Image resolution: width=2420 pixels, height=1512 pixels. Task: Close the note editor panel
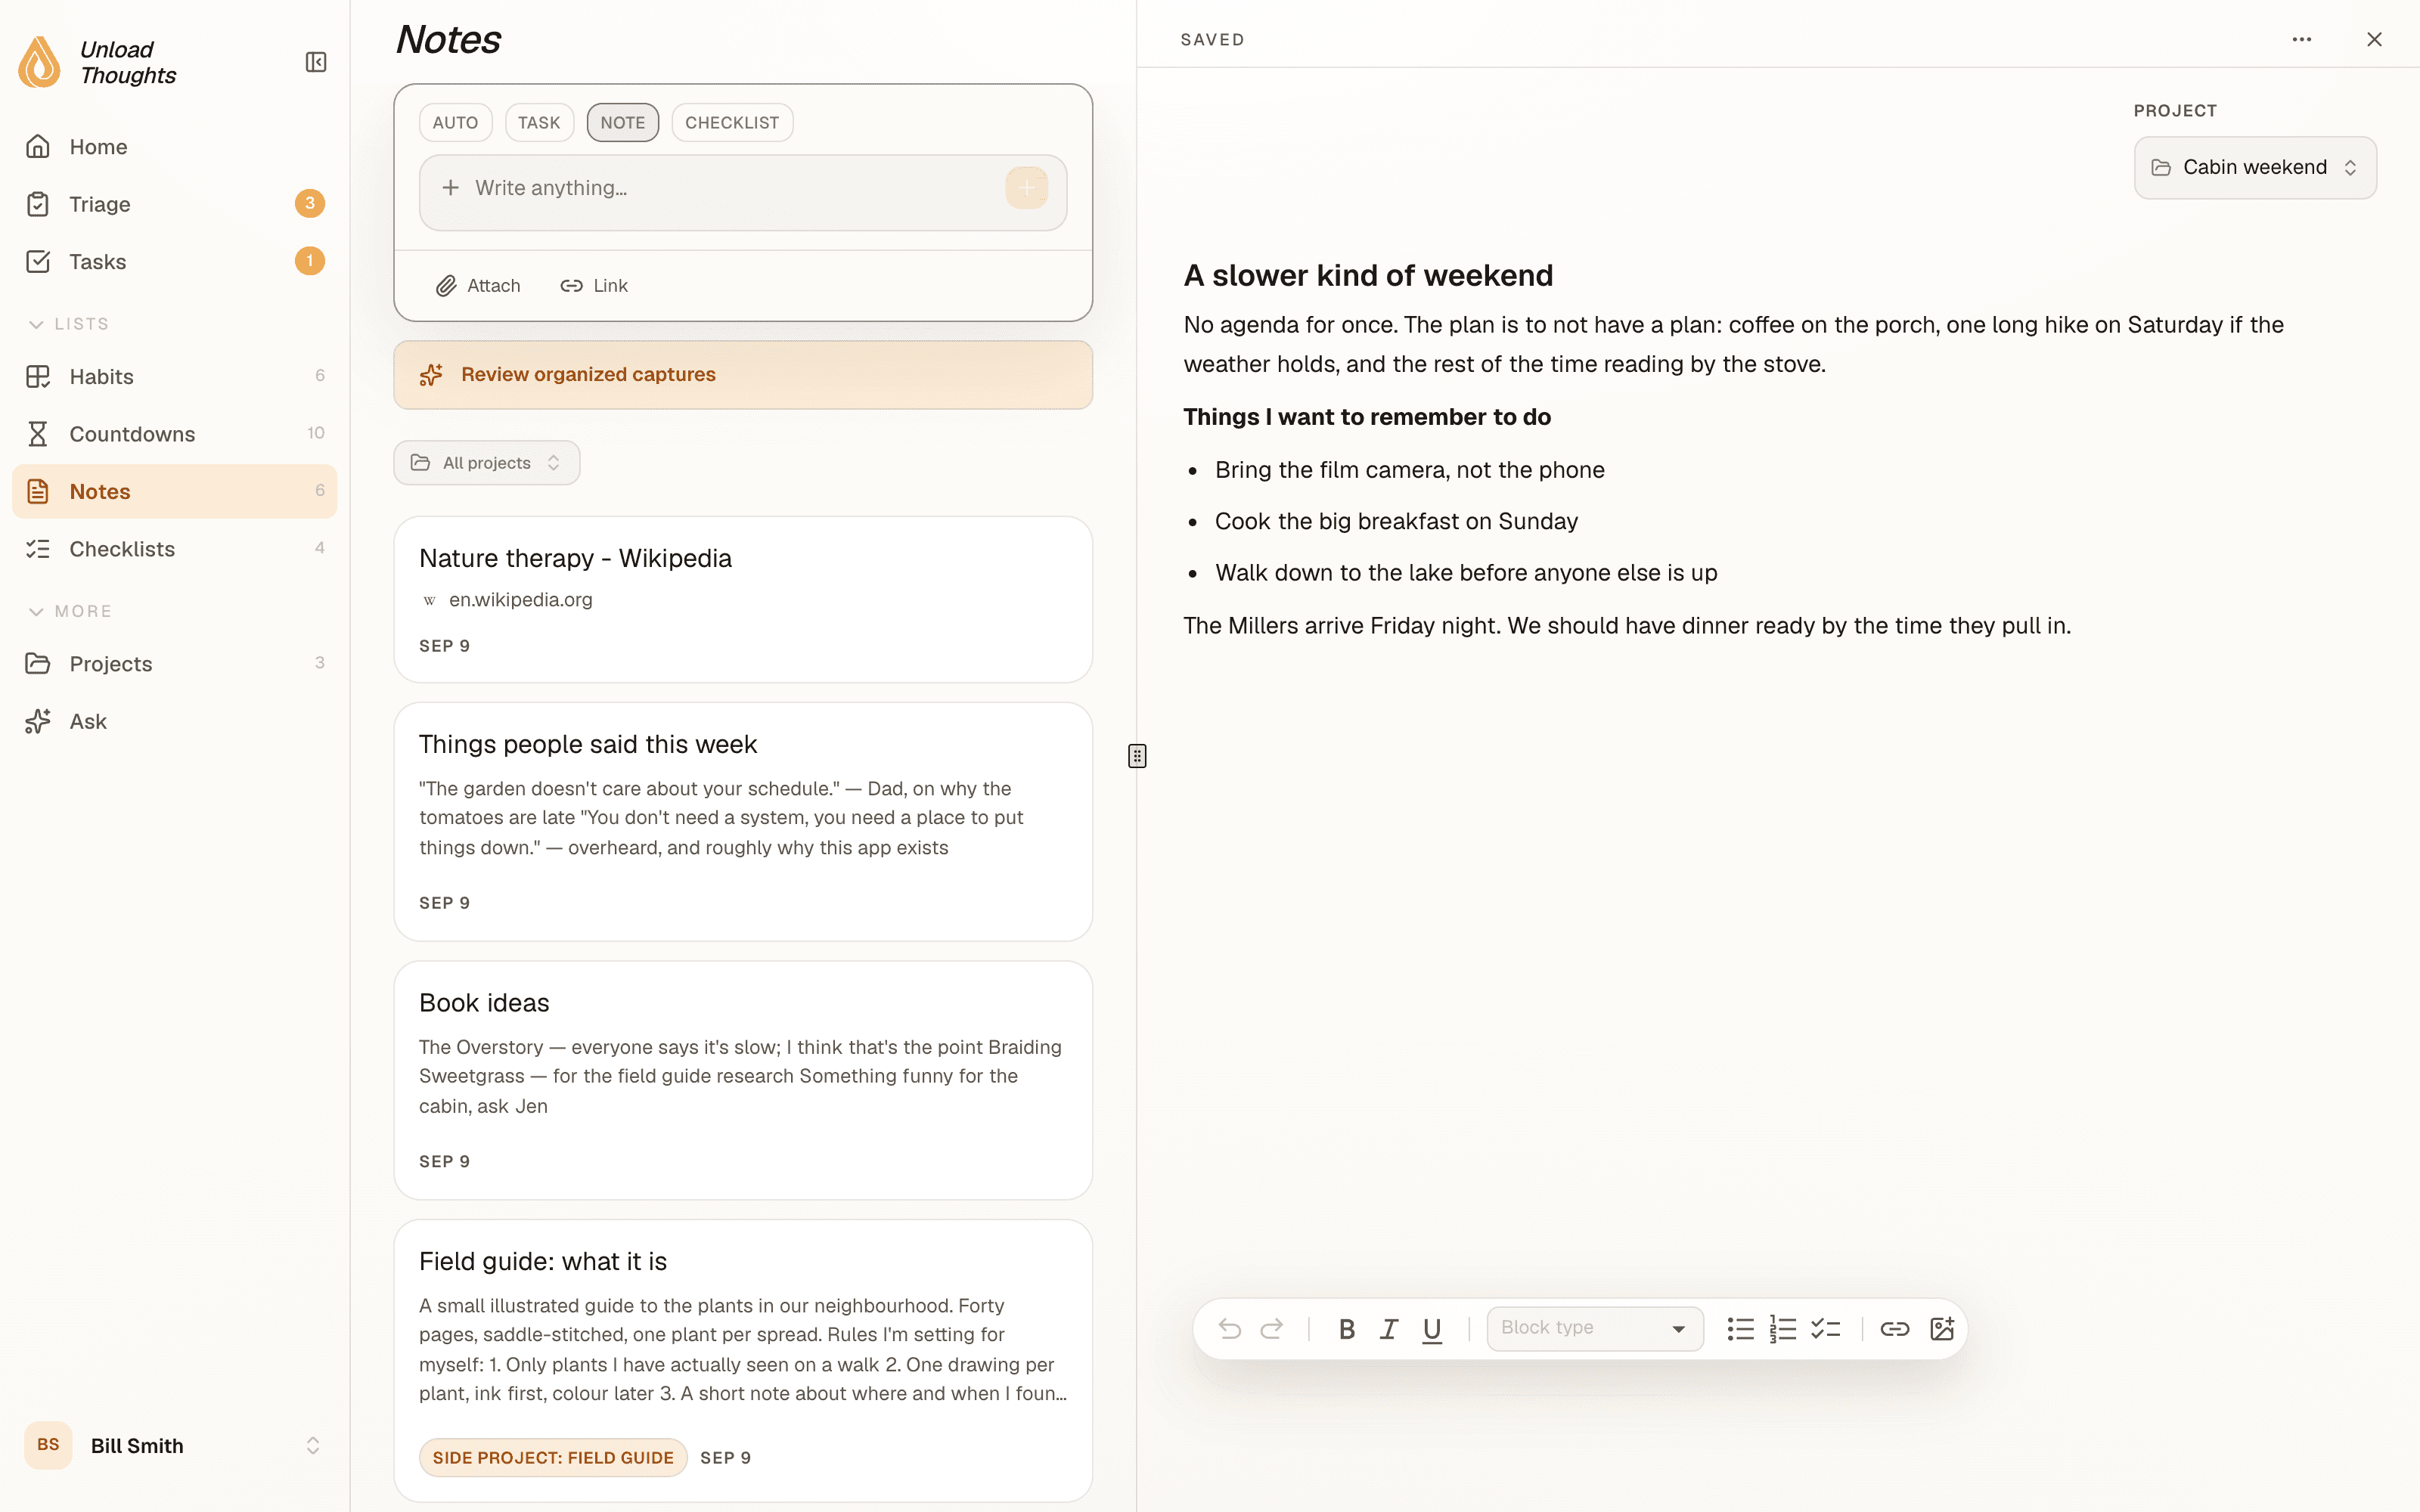click(x=2374, y=39)
